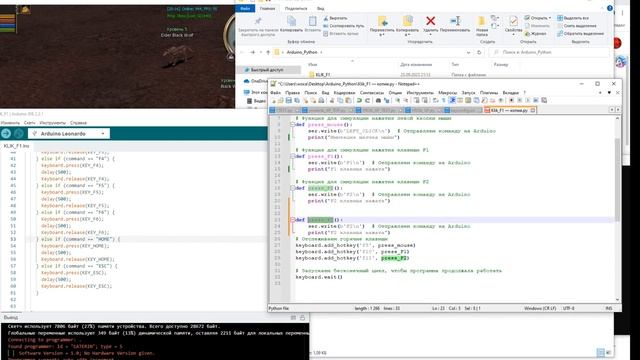Screen dimensions: 640x360
Task: Collapse the function fold marker on line 23
Action: point(292,220)
